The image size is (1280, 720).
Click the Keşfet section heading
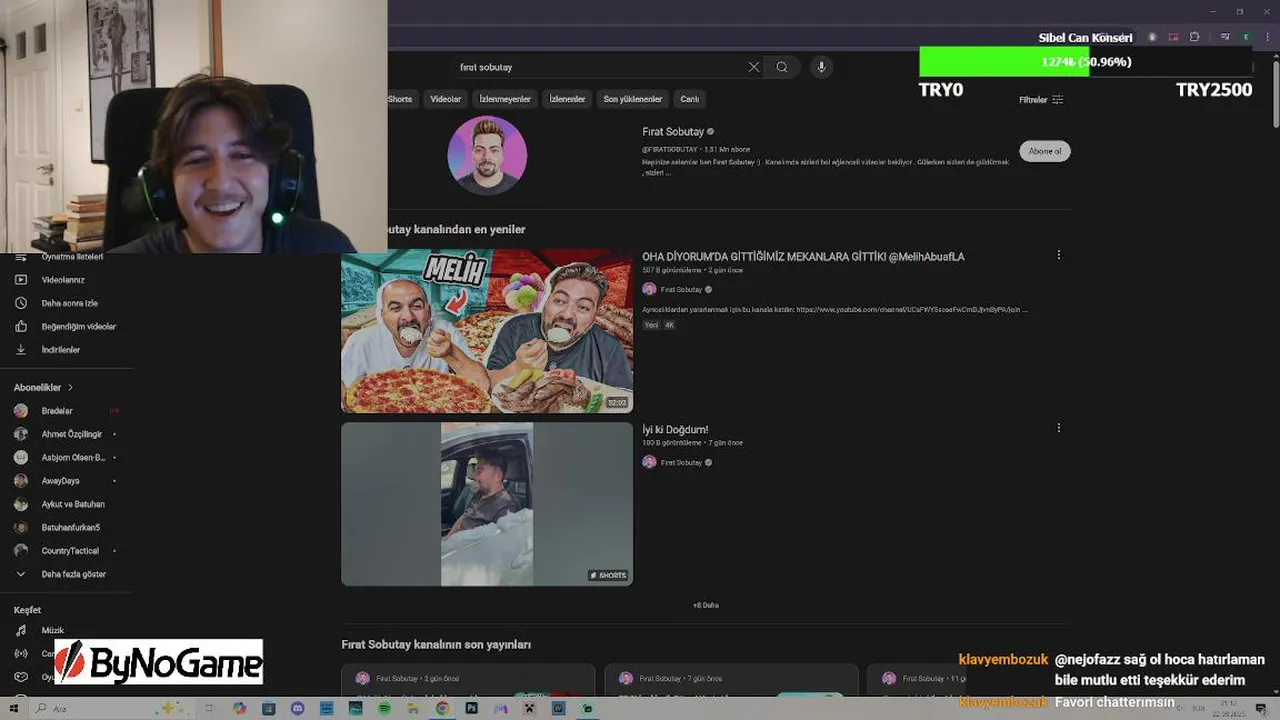pos(27,610)
